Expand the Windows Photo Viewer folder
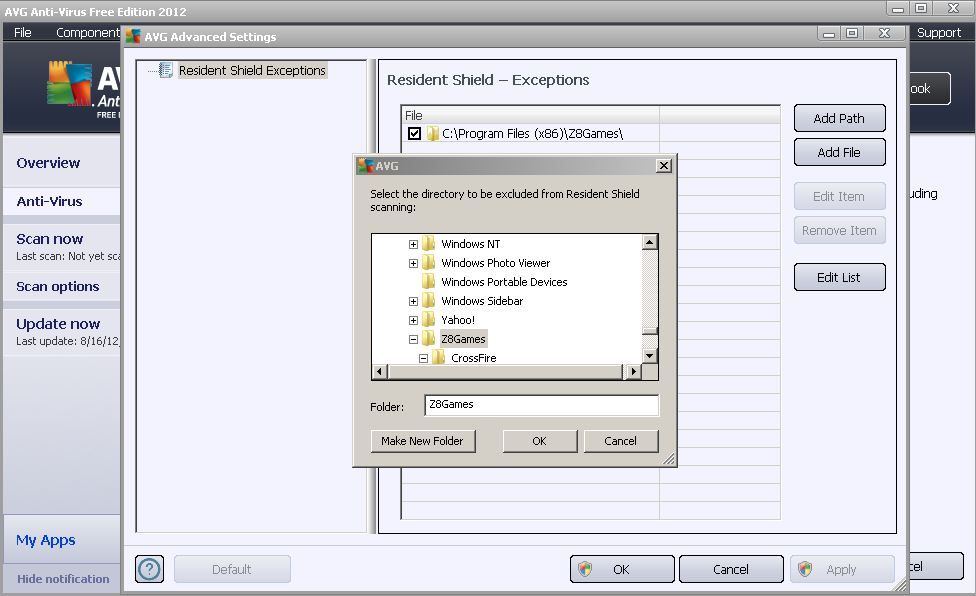This screenshot has width=976, height=596. (x=413, y=263)
